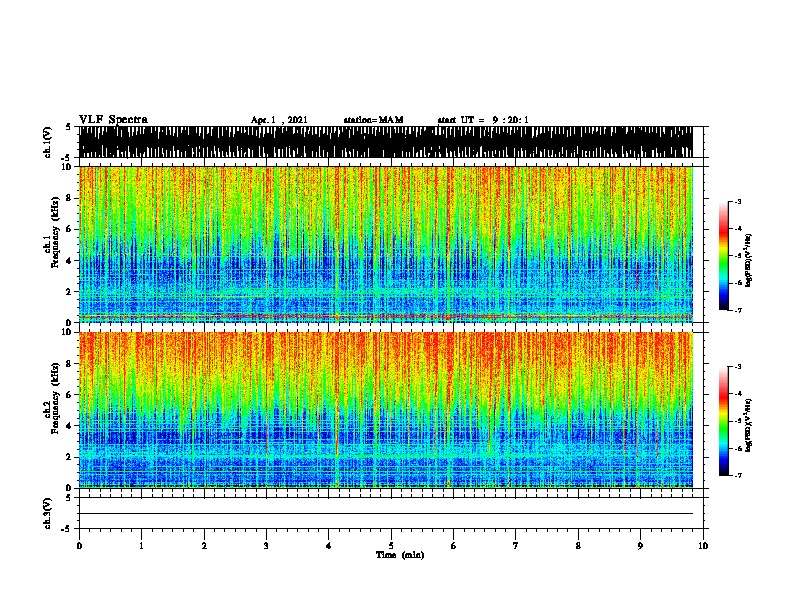Click the 'Time (min)' x-axis label

coord(400,555)
